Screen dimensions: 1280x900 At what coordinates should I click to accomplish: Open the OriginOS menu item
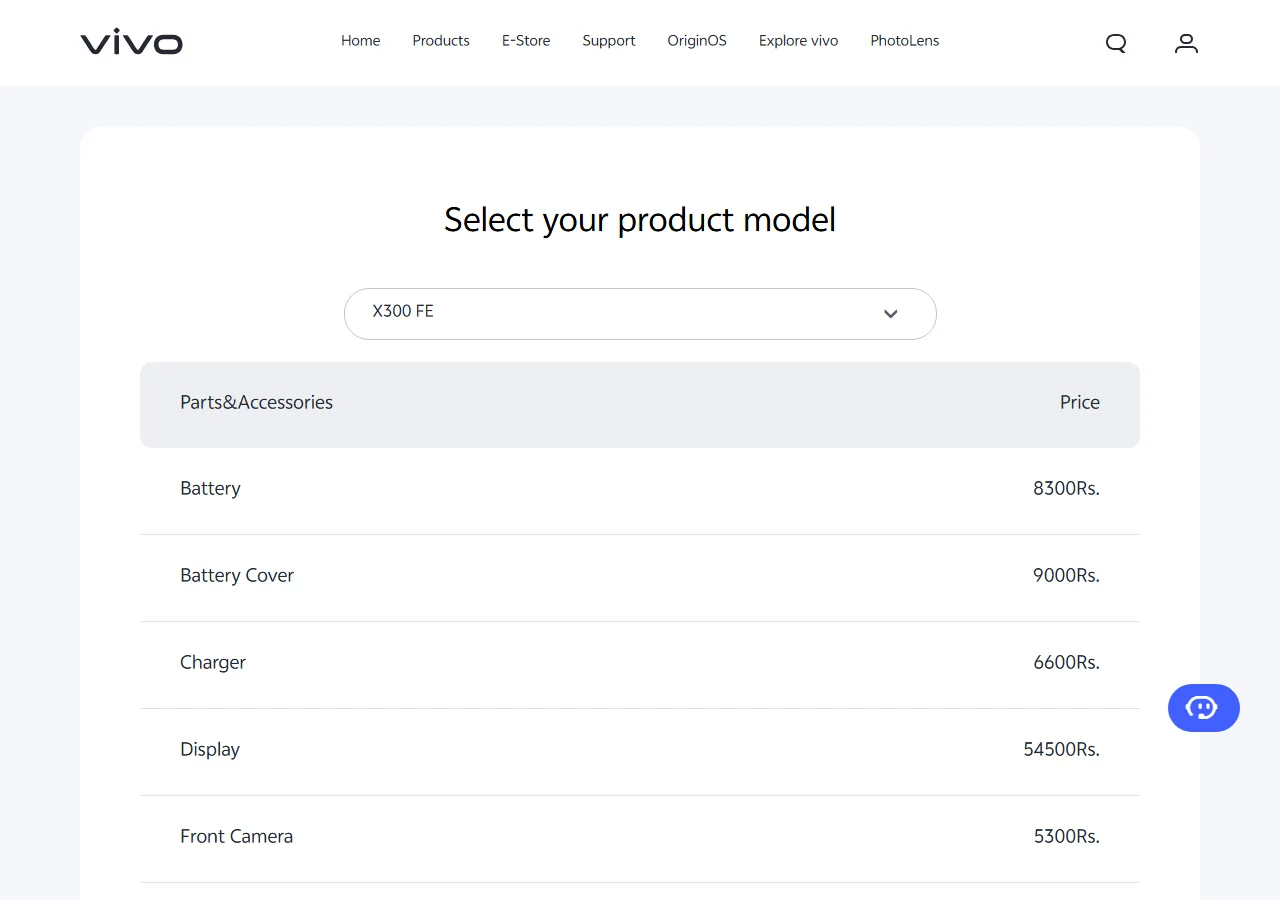[697, 41]
